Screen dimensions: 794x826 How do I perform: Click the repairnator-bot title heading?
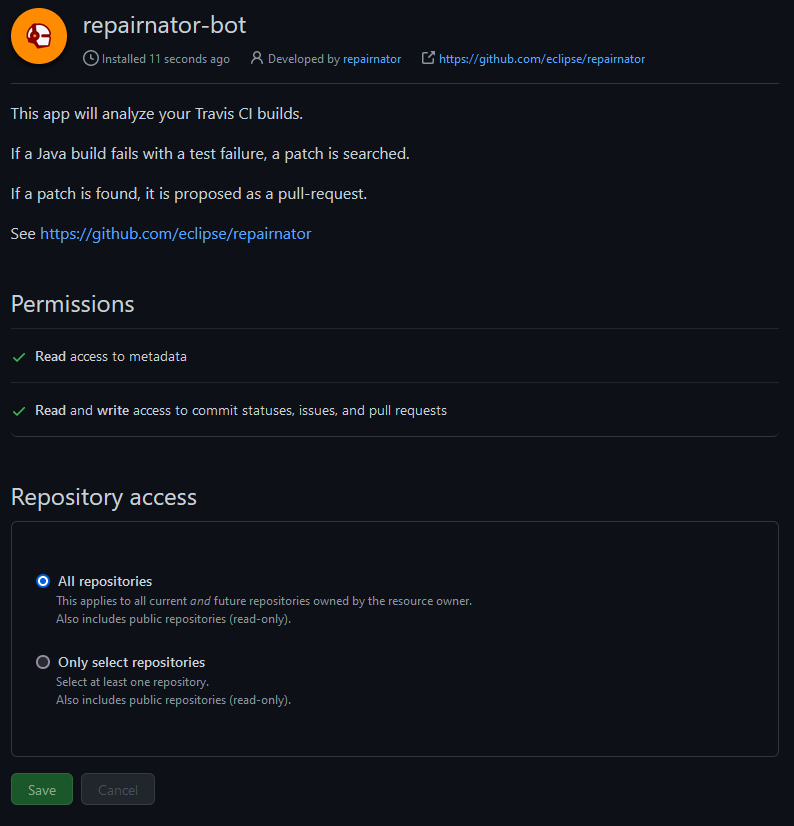(164, 25)
